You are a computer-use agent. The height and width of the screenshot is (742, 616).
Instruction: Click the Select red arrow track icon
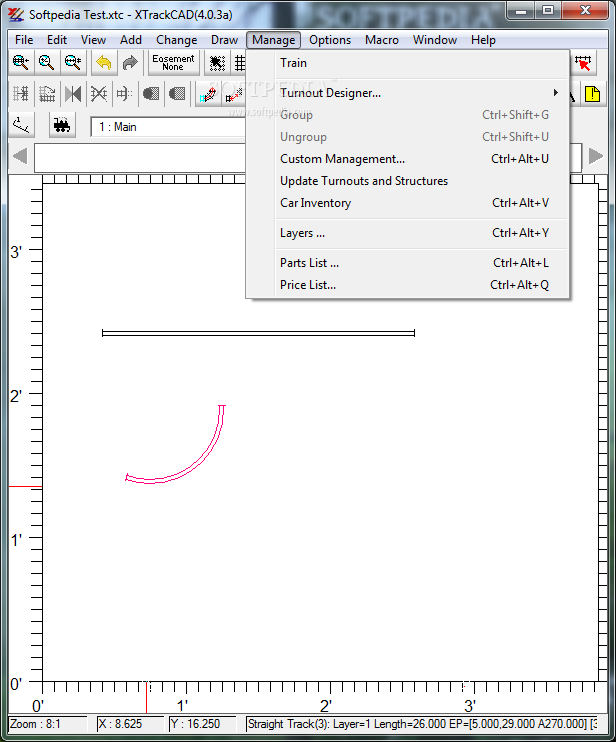click(583, 62)
